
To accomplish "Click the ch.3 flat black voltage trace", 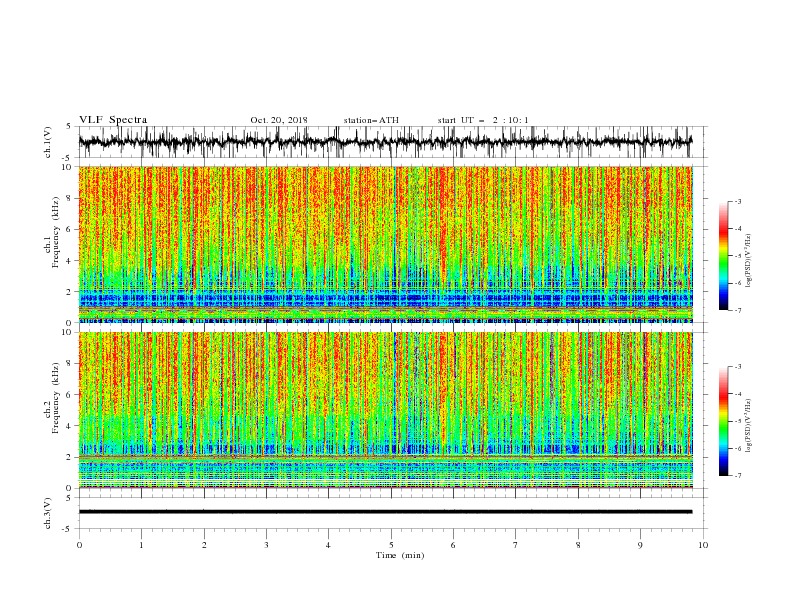I will pyautogui.click(x=385, y=512).
